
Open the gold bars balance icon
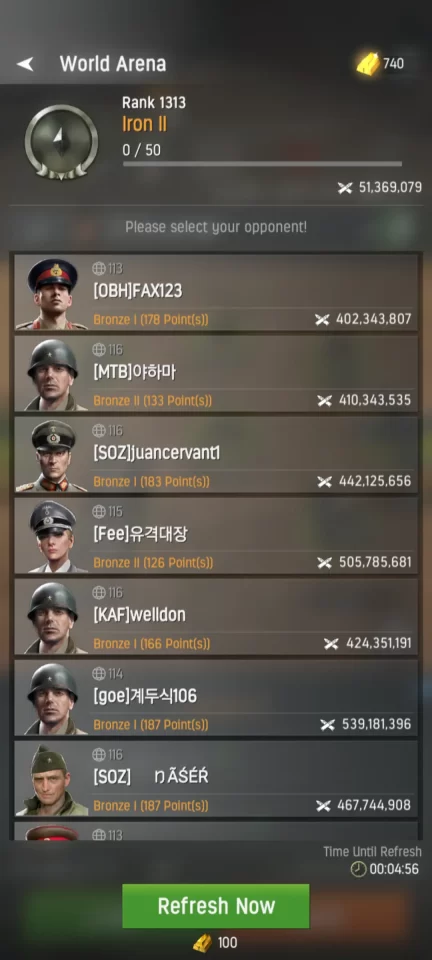tap(368, 63)
